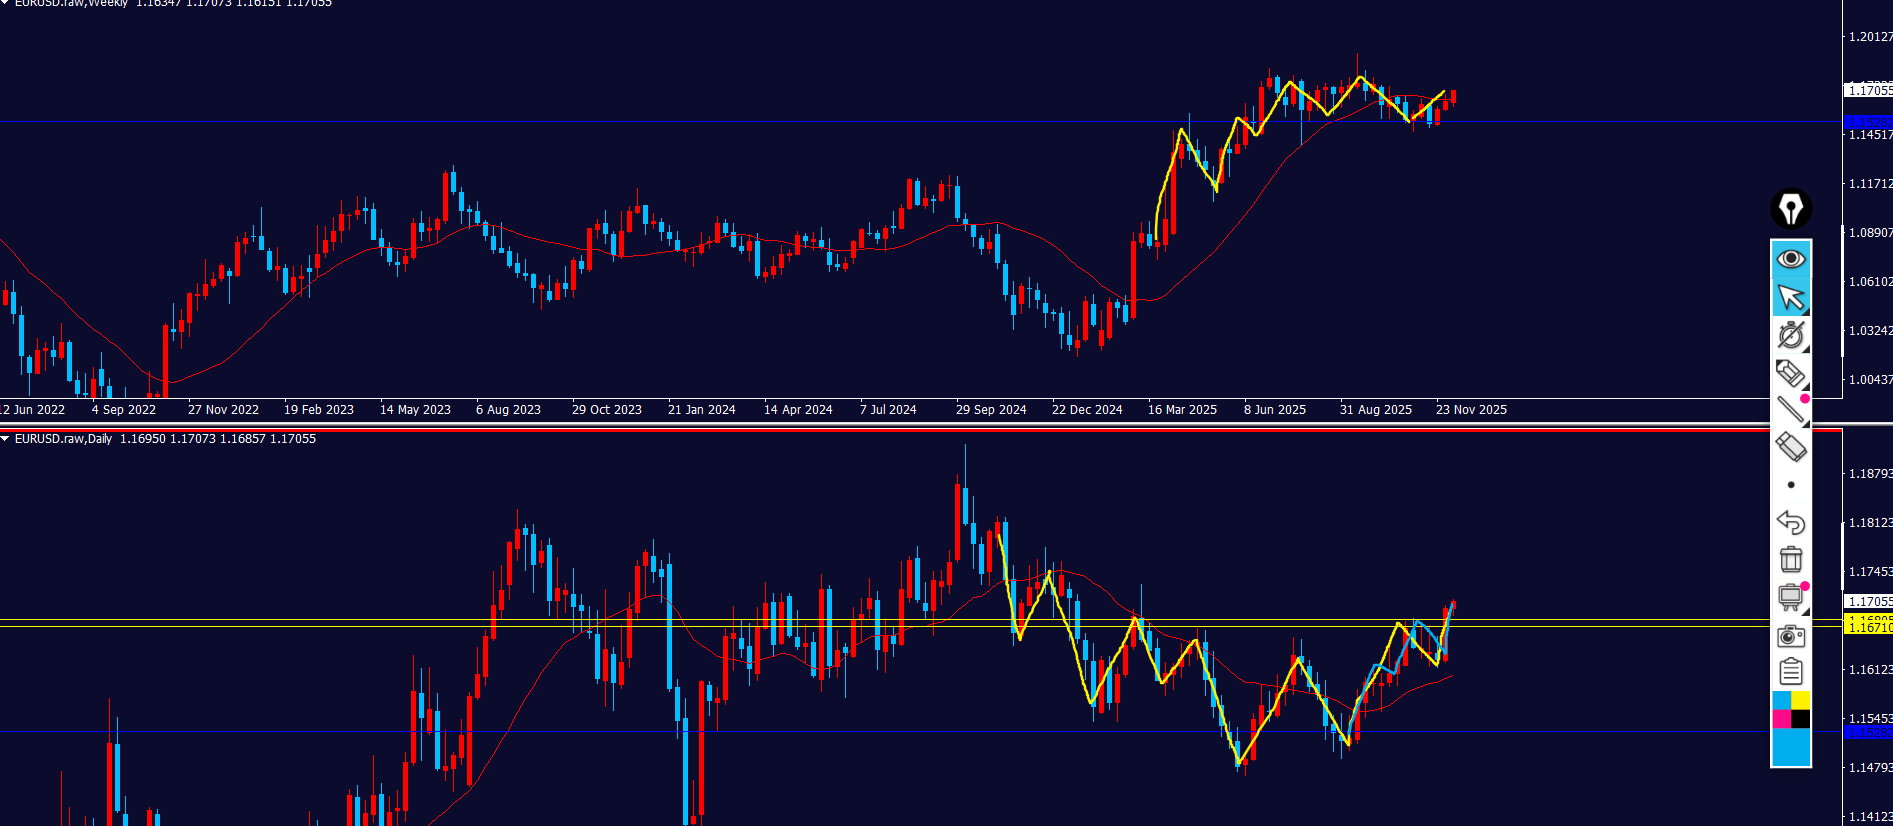Click the brush size dot
Image resolution: width=1893 pixels, height=826 pixels.
tap(1791, 485)
